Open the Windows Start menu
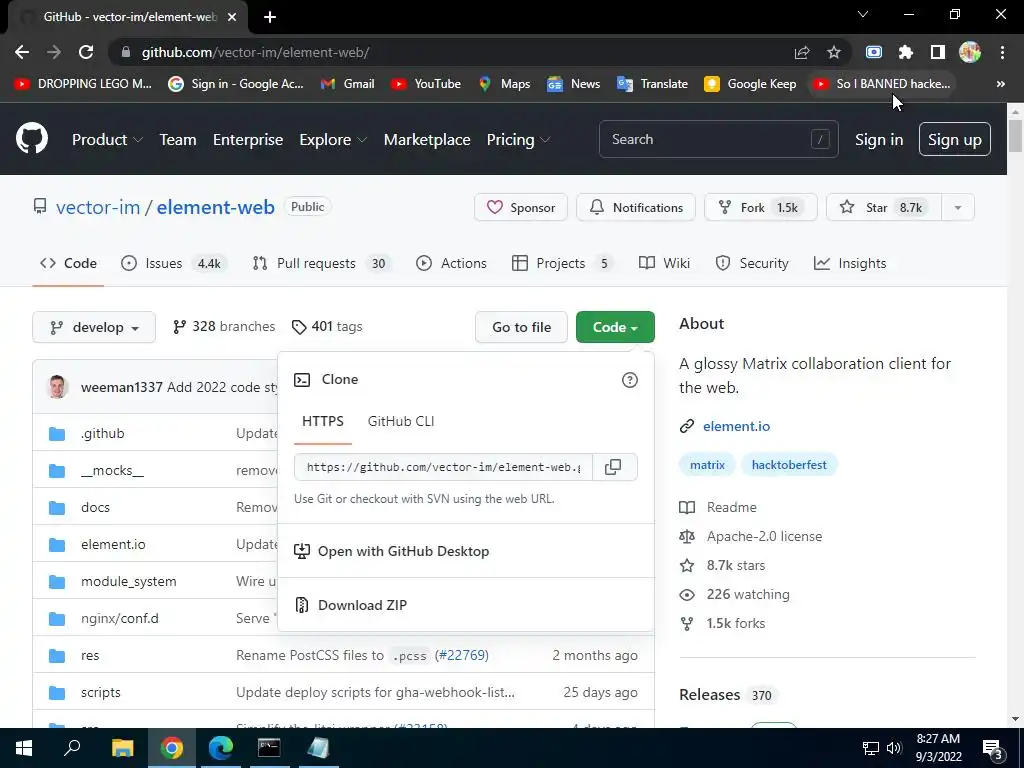Viewport: 1024px width, 768px height. pyautogui.click(x=24, y=748)
